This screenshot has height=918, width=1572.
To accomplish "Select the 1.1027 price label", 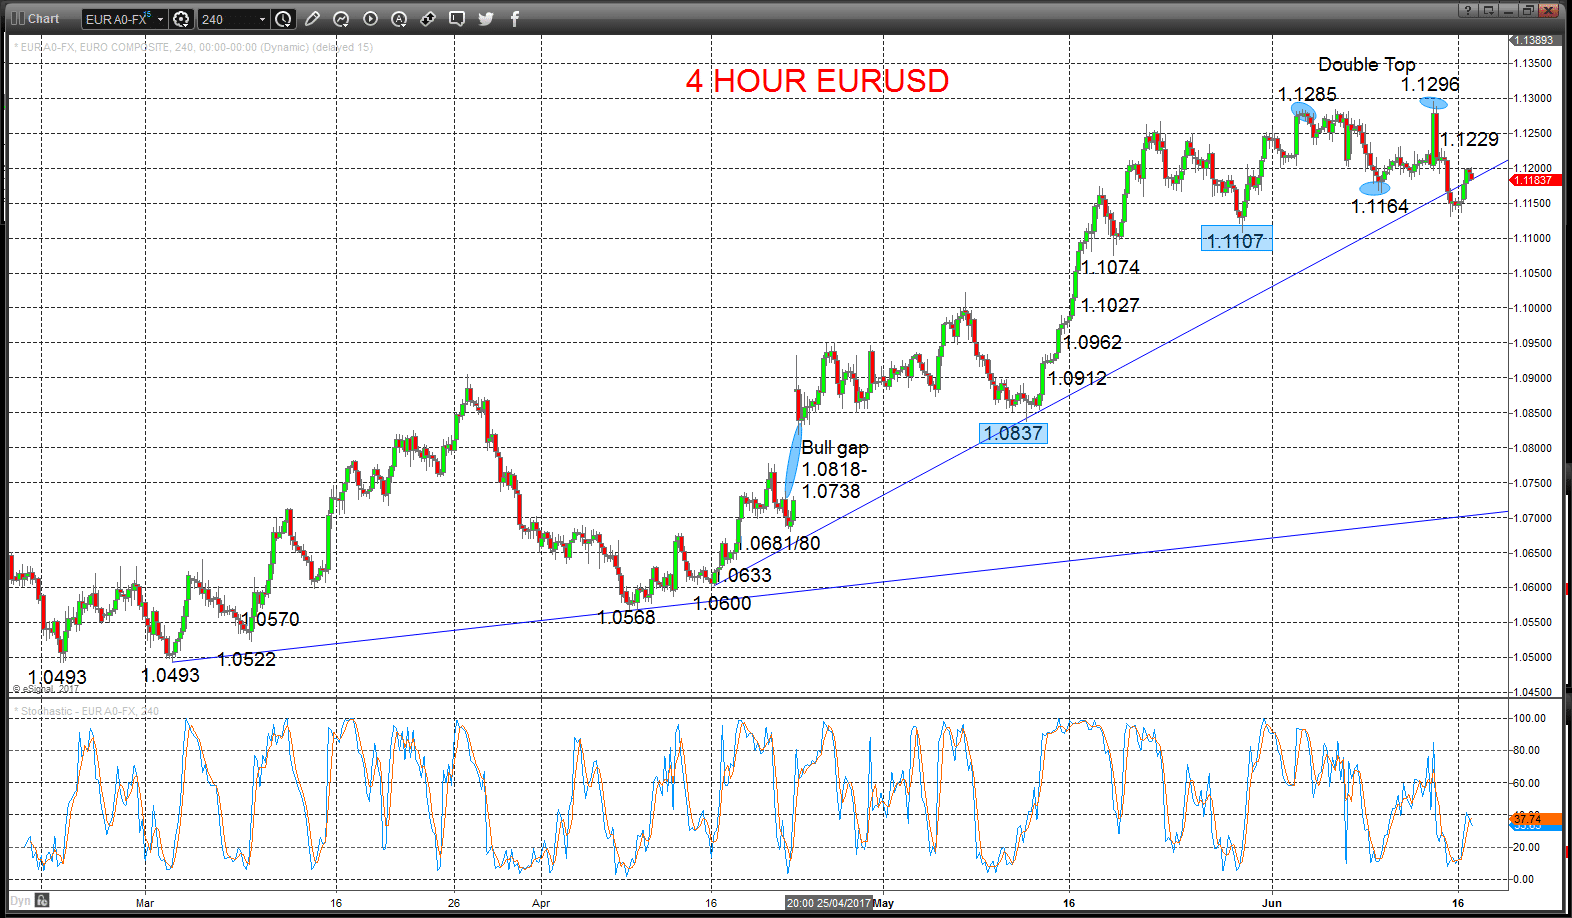I will (x=1110, y=305).
